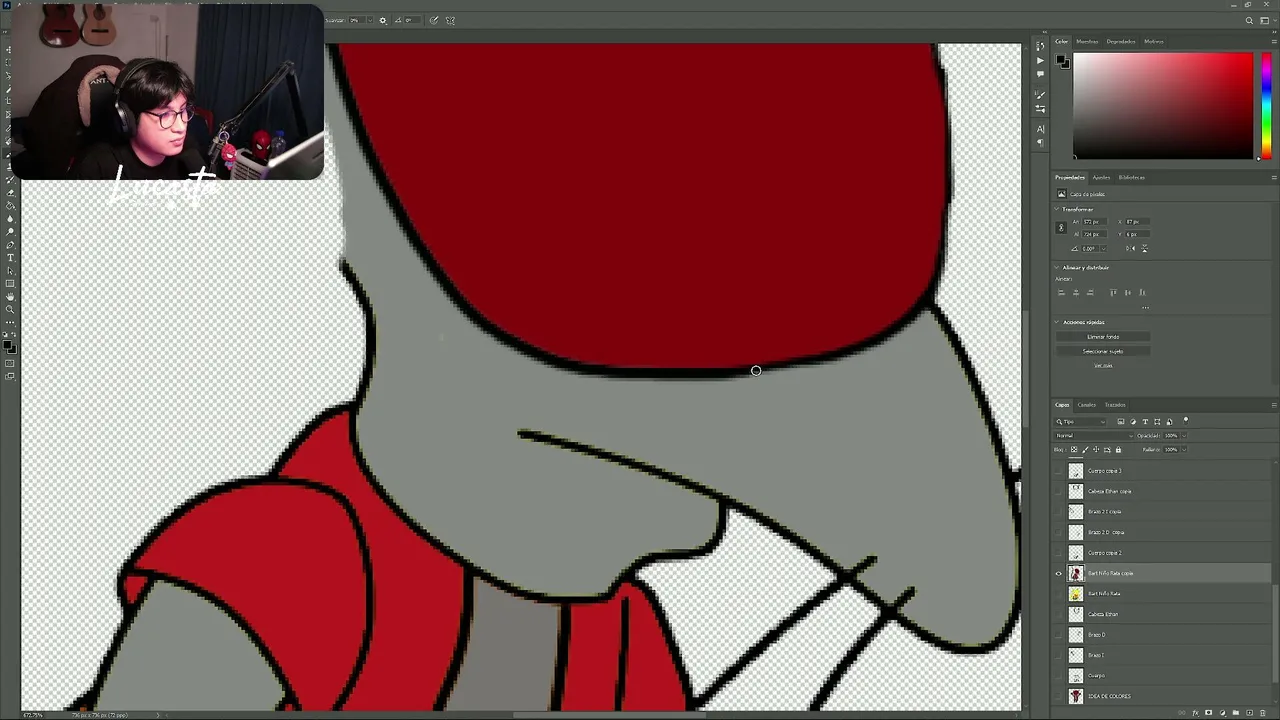Select the Rectangle shape tool
This screenshot has width=1280, height=720.
(x=10, y=283)
